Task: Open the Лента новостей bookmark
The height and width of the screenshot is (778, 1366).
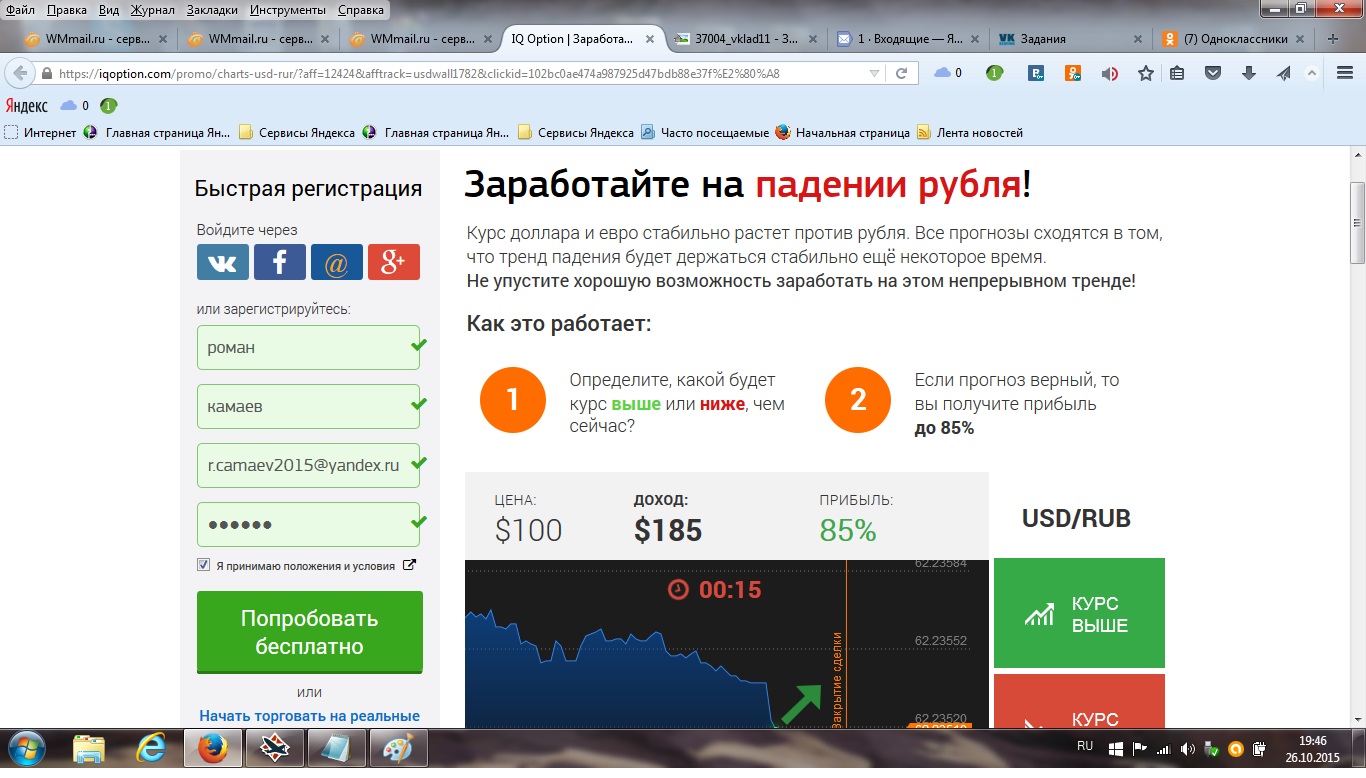Action: coord(969,132)
